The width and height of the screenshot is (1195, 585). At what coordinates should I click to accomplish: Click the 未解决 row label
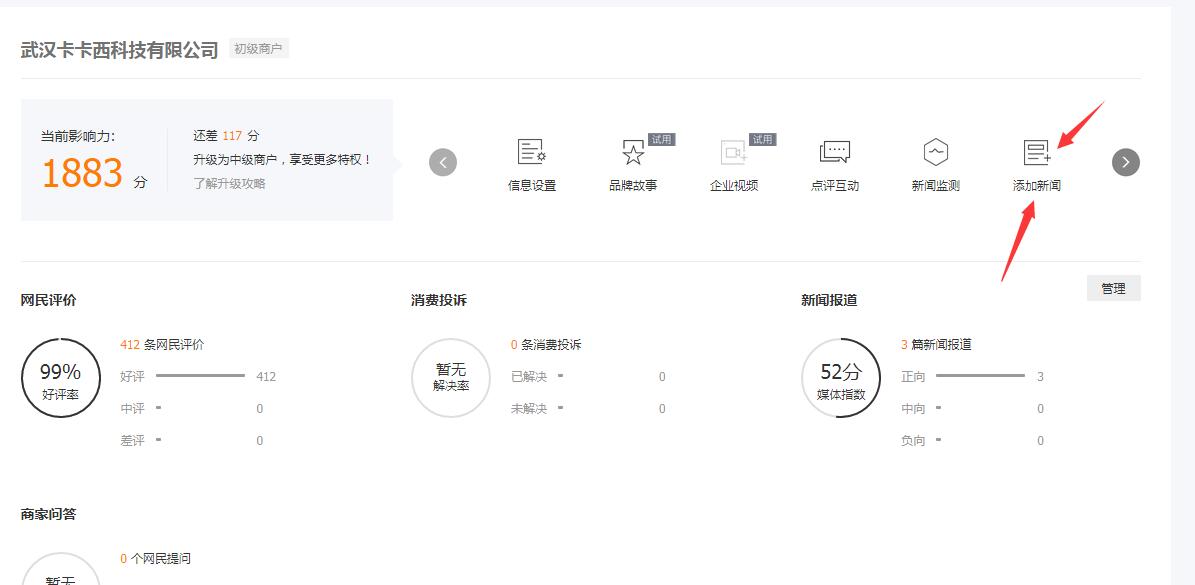pyautogui.click(x=529, y=409)
